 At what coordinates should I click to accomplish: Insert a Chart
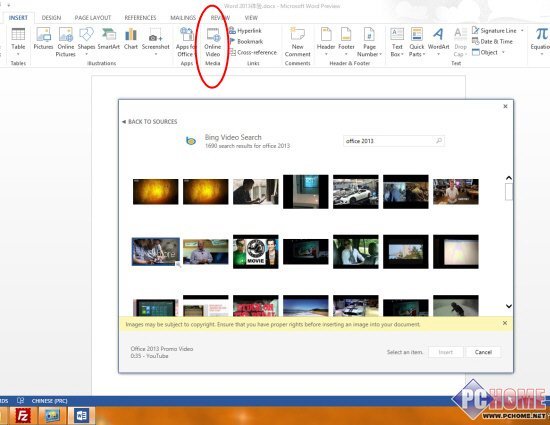click(130, 39)
